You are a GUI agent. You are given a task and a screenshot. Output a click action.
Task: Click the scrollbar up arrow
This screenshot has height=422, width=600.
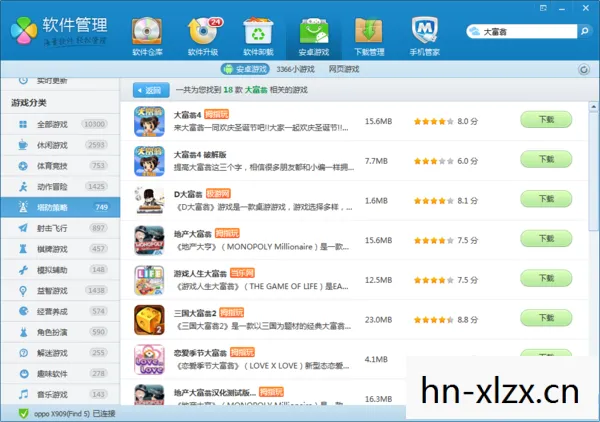593,106
